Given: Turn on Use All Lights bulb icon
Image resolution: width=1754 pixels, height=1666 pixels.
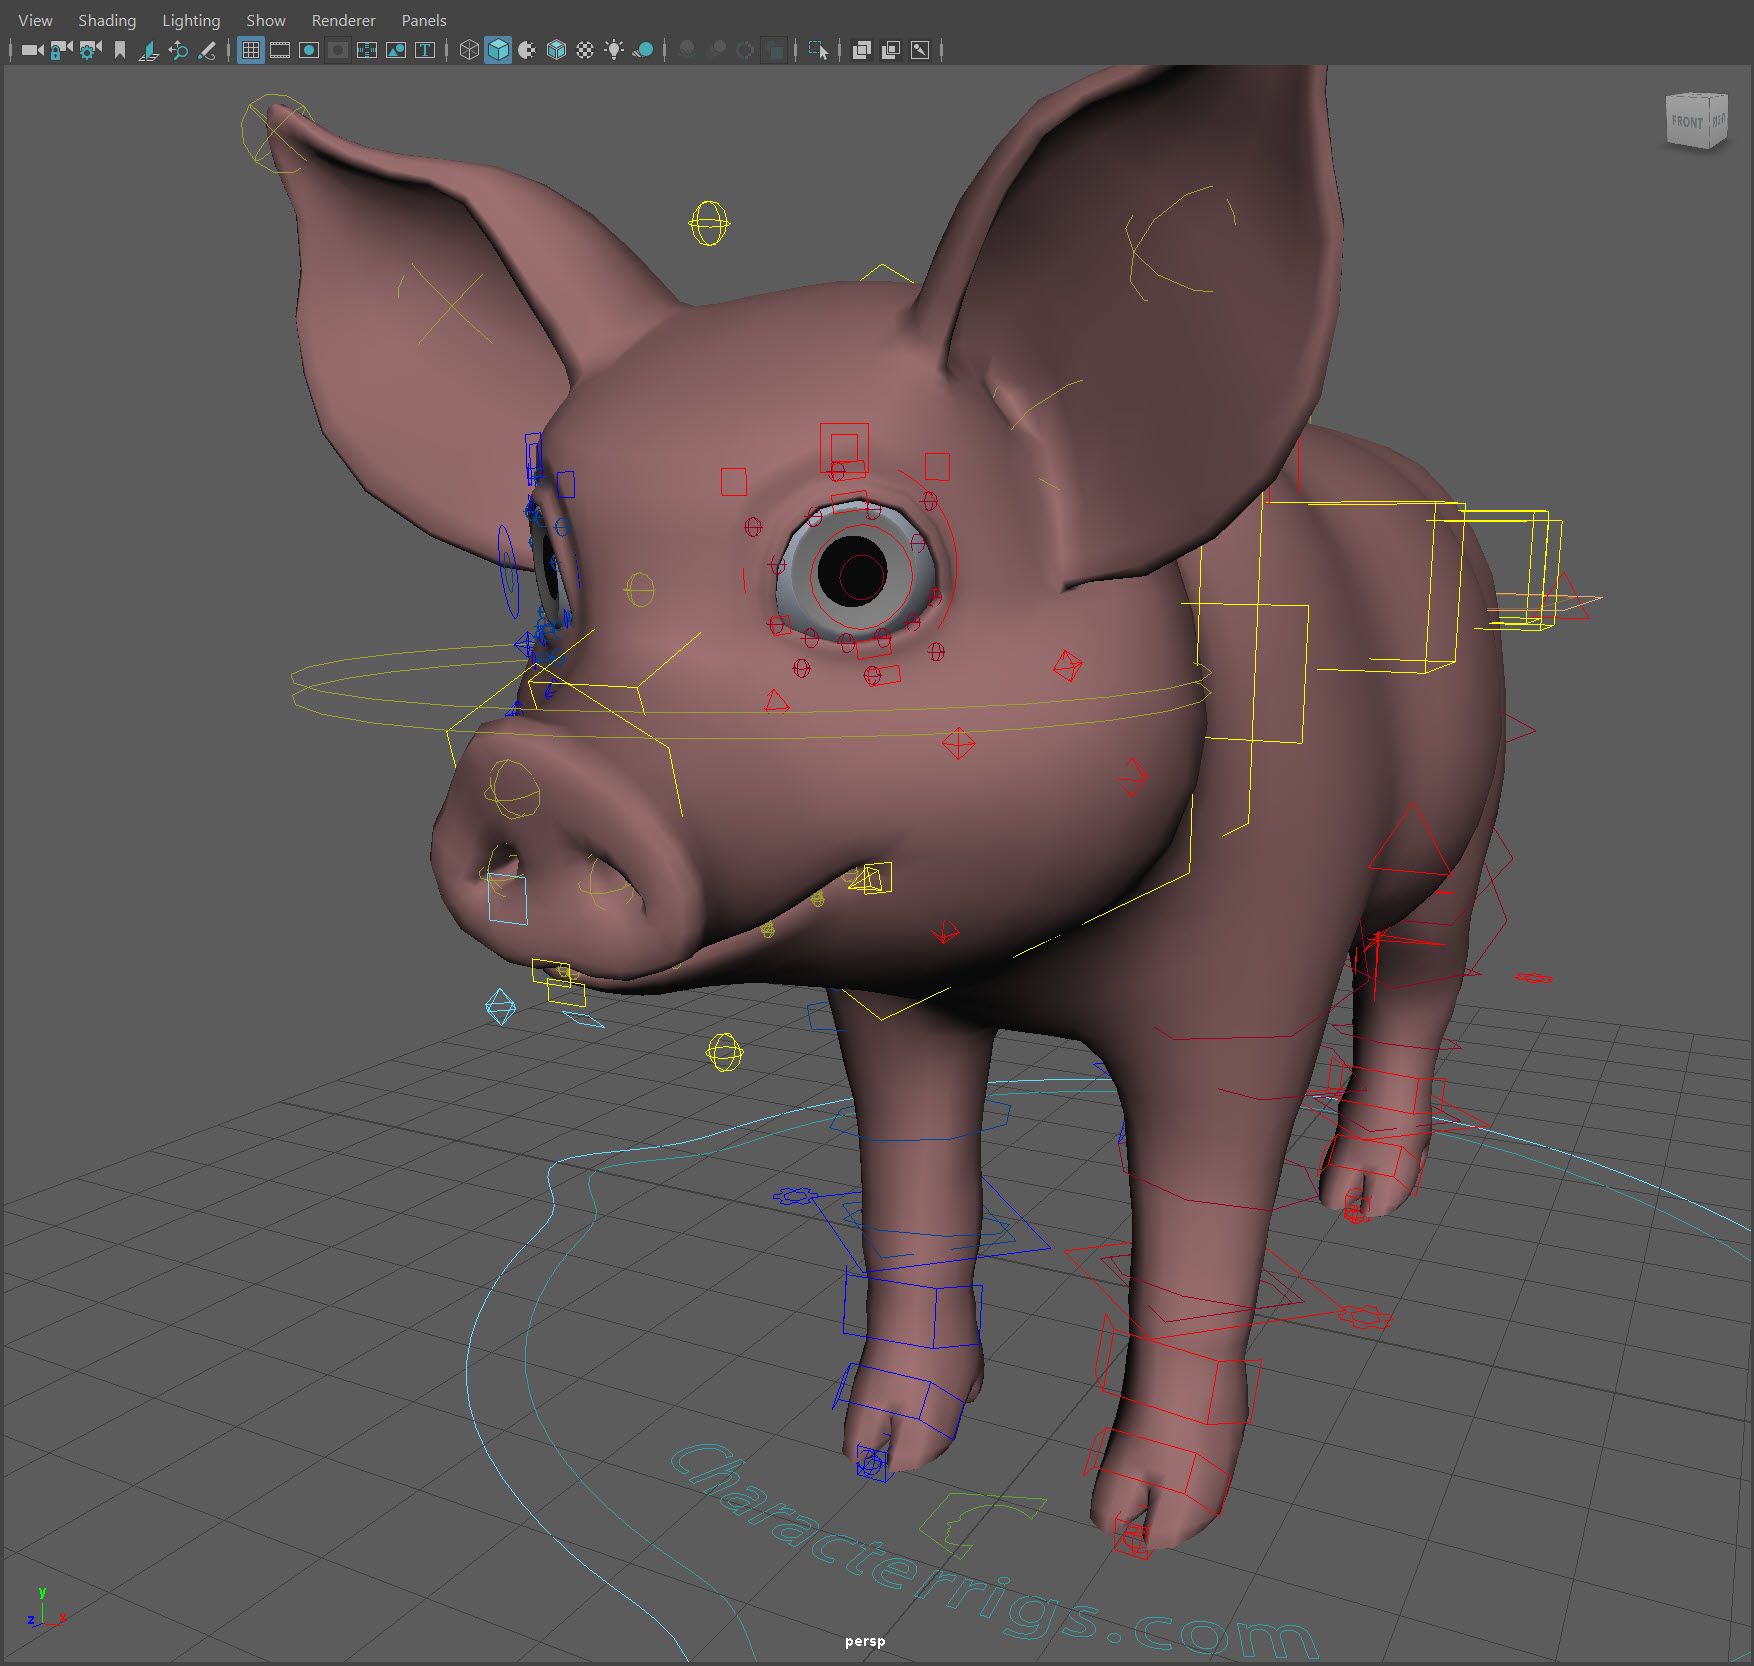Looking at the screenshot, I should tap(614, 50).
